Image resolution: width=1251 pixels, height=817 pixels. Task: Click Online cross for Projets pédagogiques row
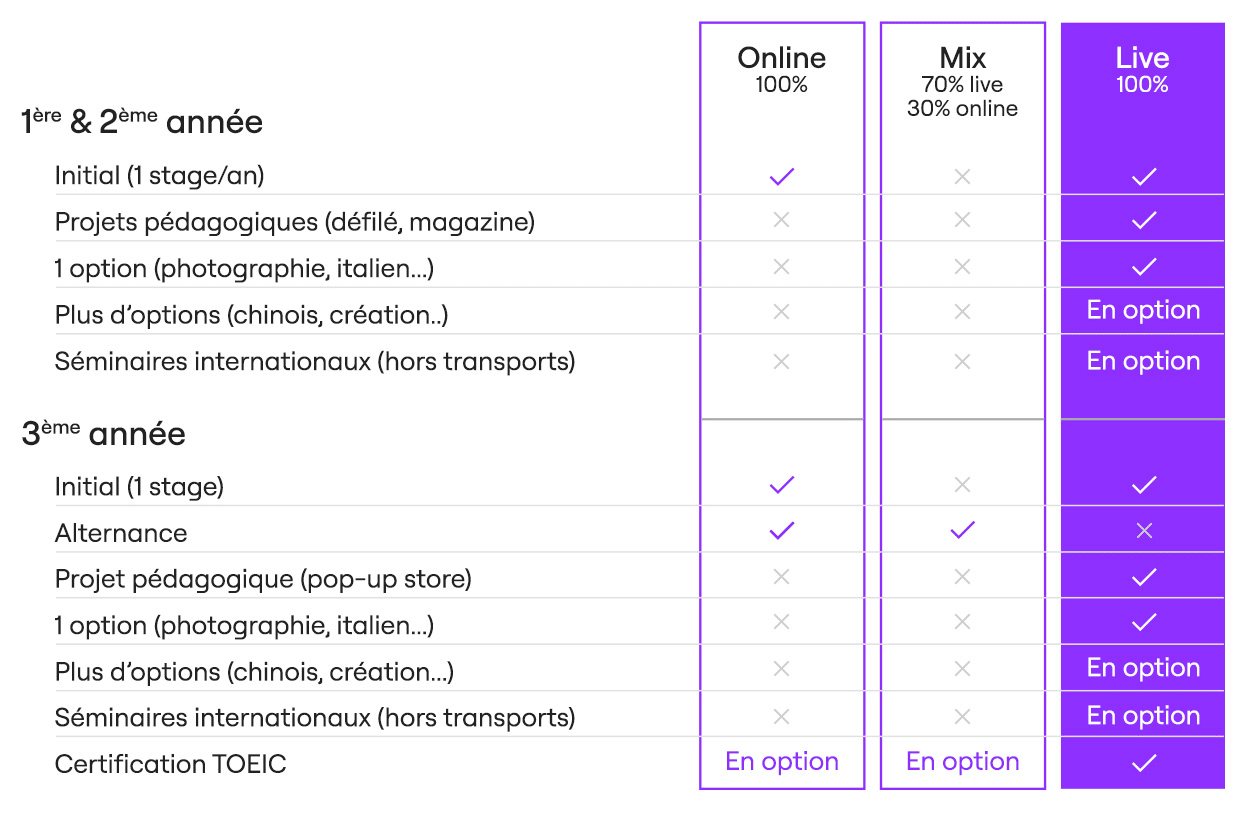pos(782,220)
